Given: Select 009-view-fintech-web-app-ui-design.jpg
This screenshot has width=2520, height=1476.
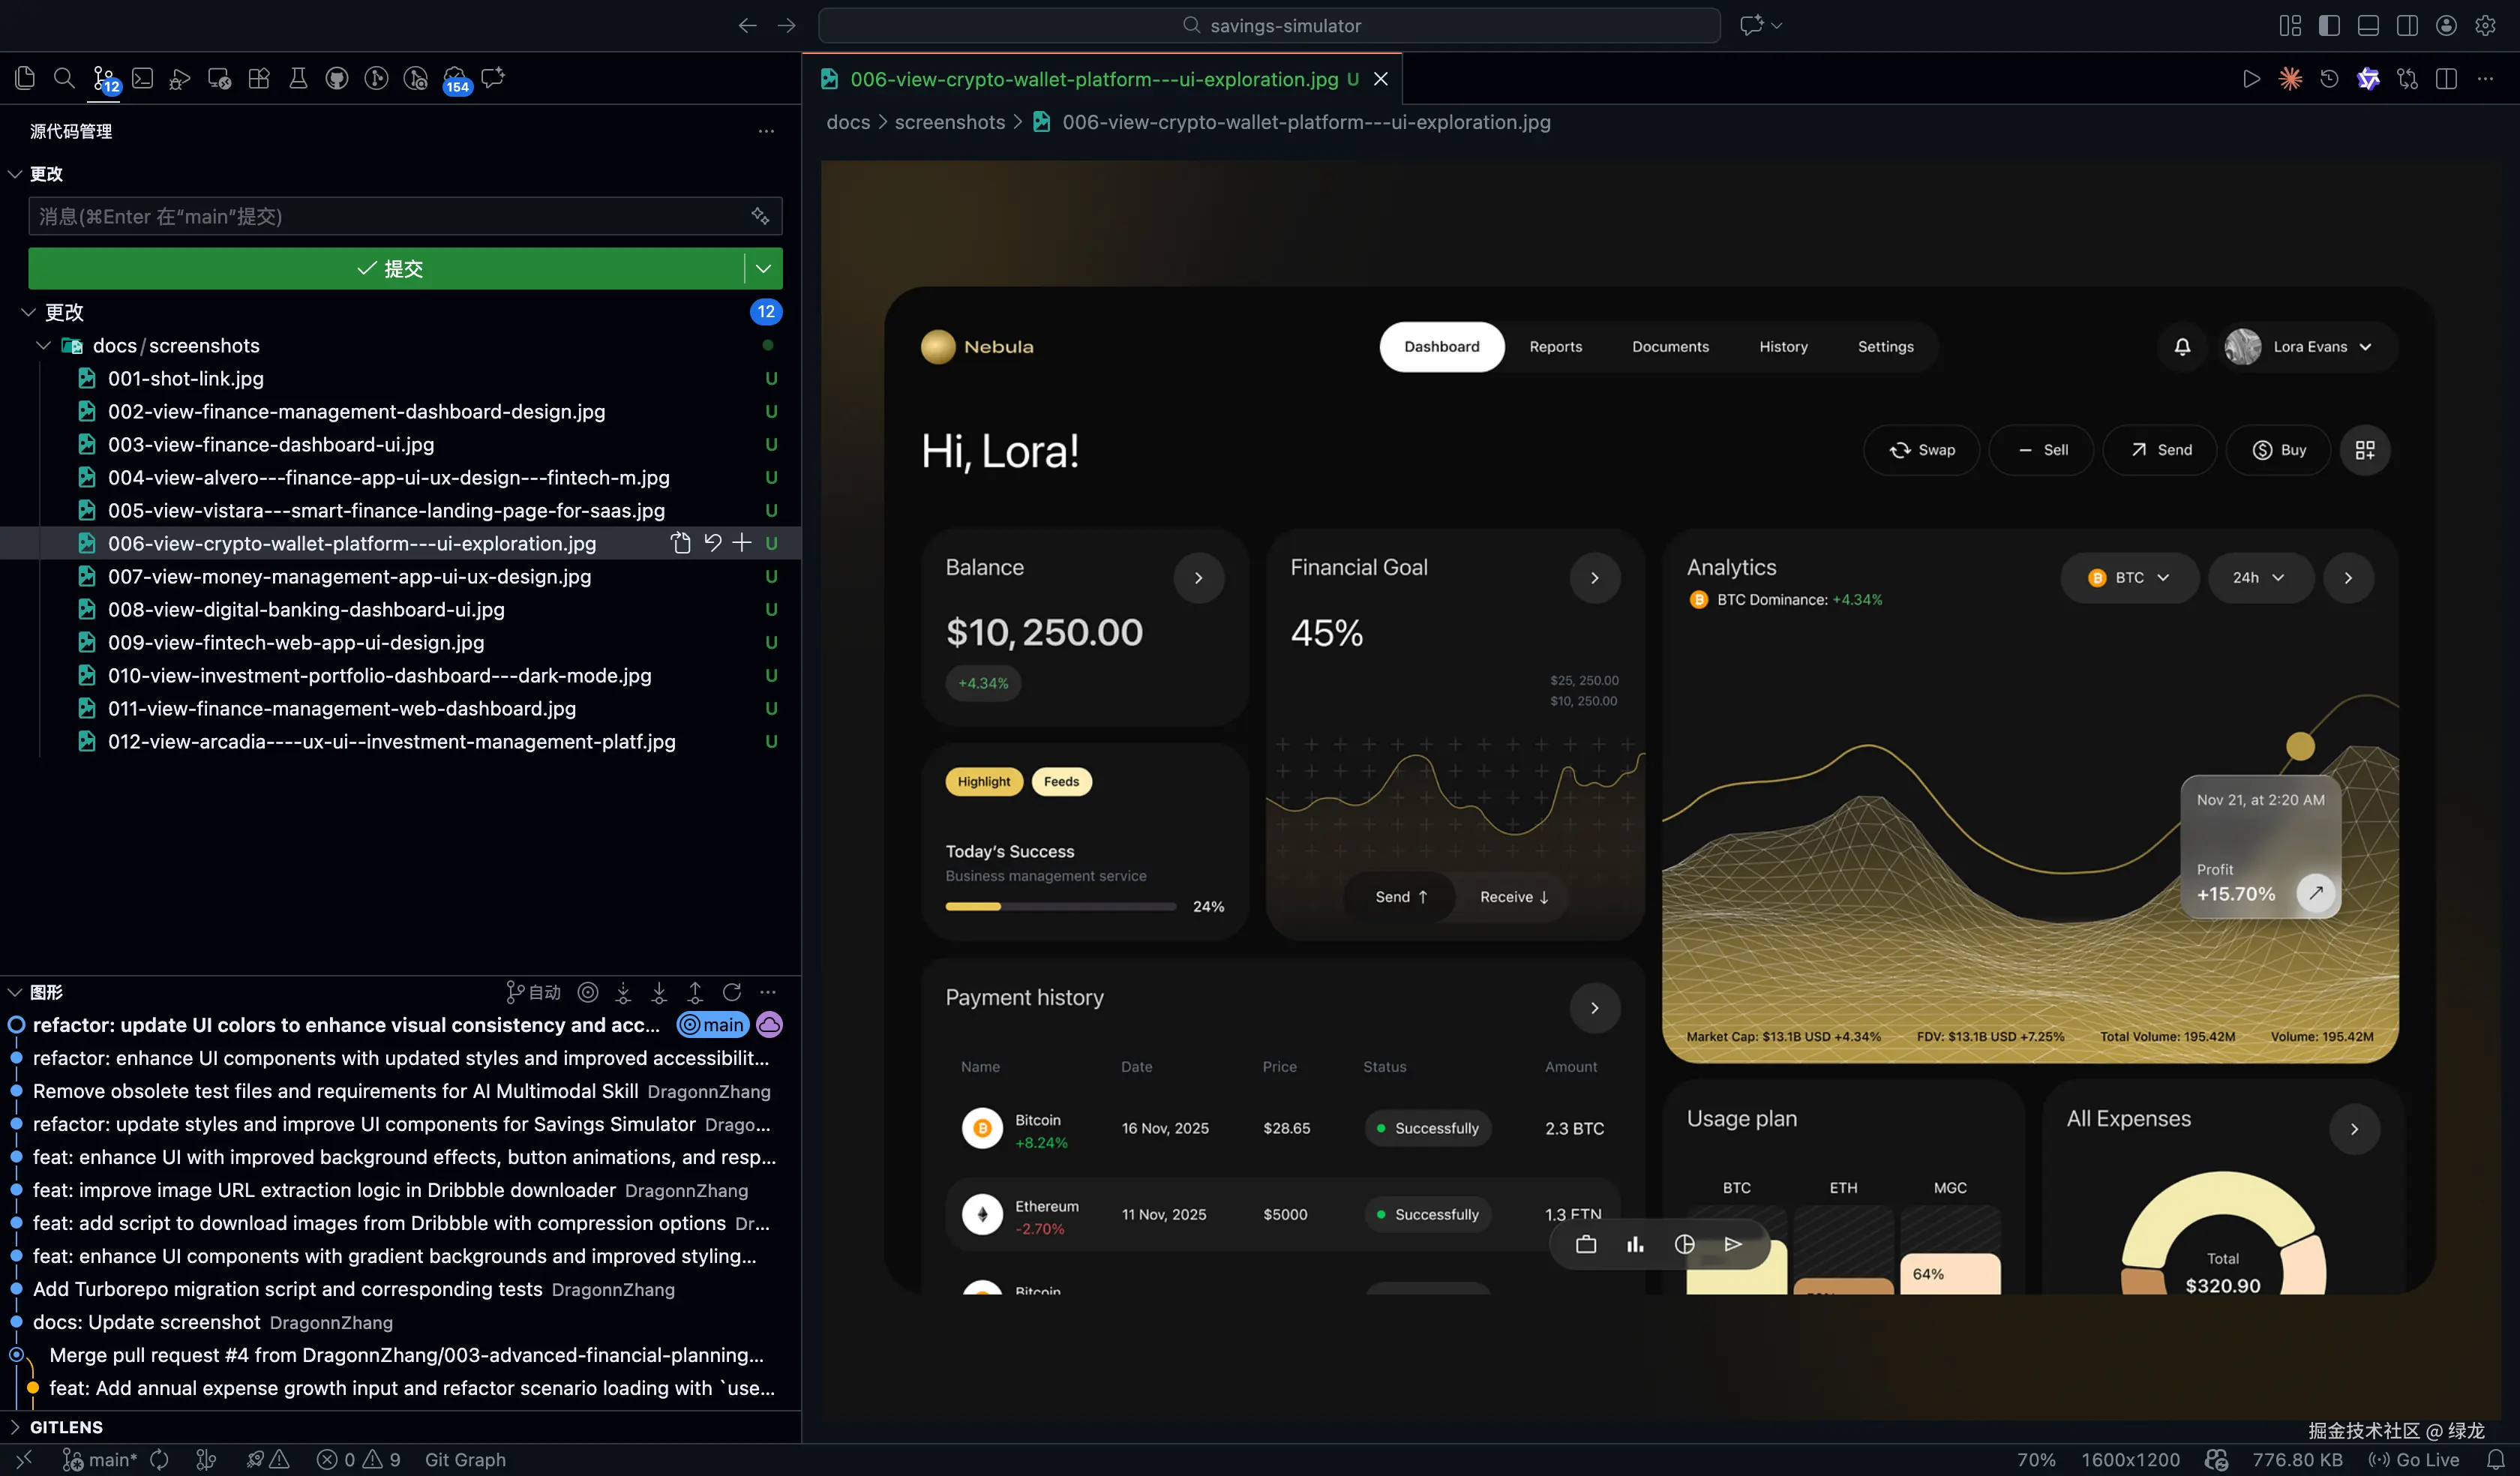Looking at the screenshot, I should [x=296, y=642].
